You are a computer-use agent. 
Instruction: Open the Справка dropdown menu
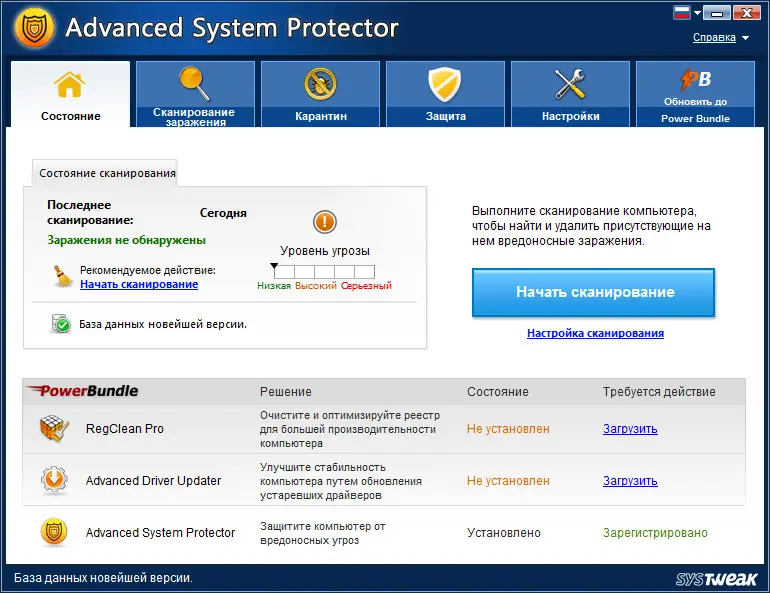point(720,38)
